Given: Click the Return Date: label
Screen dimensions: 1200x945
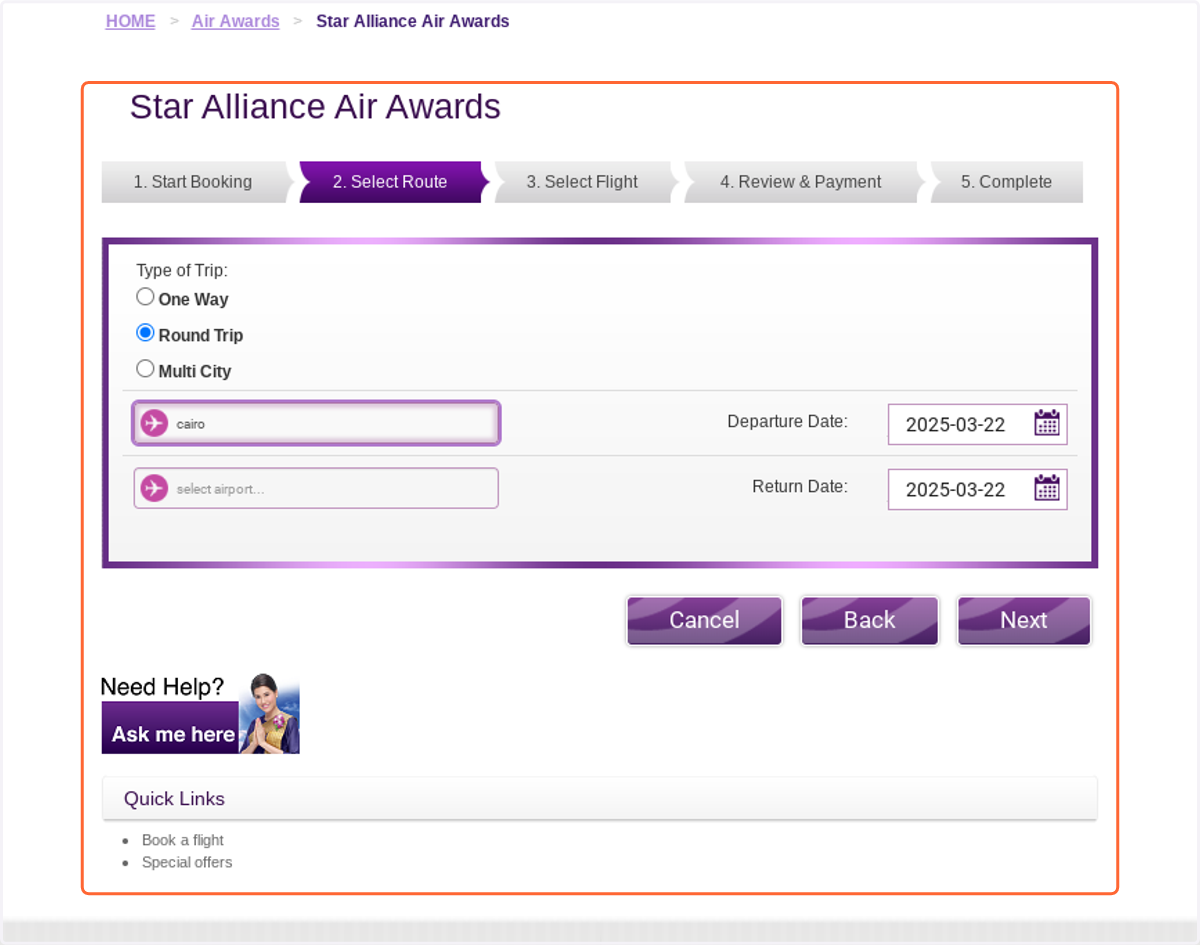Looking at the screenshot, I should click(x=800, y=487).
